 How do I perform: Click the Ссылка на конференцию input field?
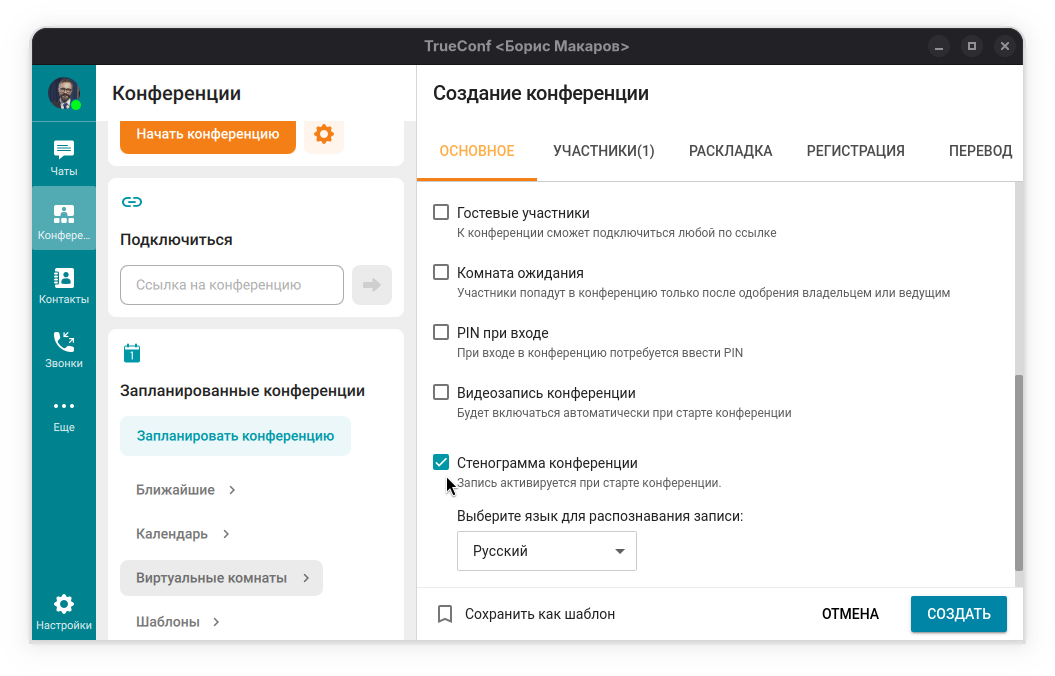click(x=232, y=285)
